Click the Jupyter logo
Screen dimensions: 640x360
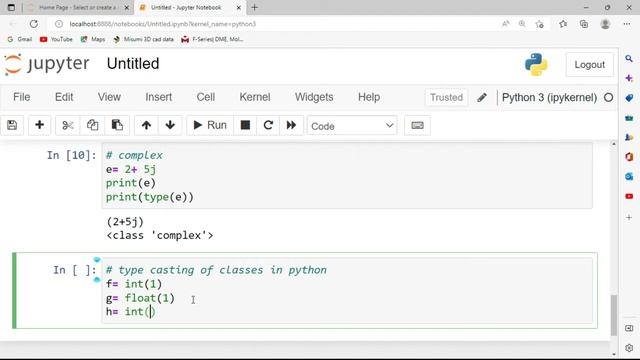point(47,64)
